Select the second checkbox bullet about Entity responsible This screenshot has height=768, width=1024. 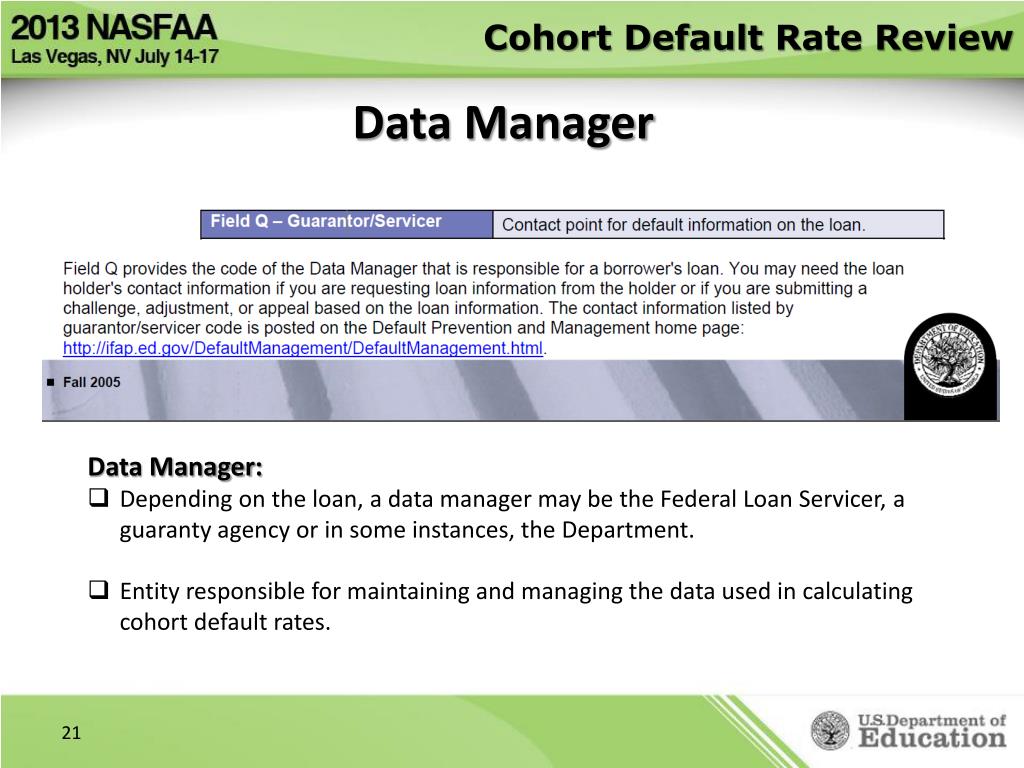[99, 590]
